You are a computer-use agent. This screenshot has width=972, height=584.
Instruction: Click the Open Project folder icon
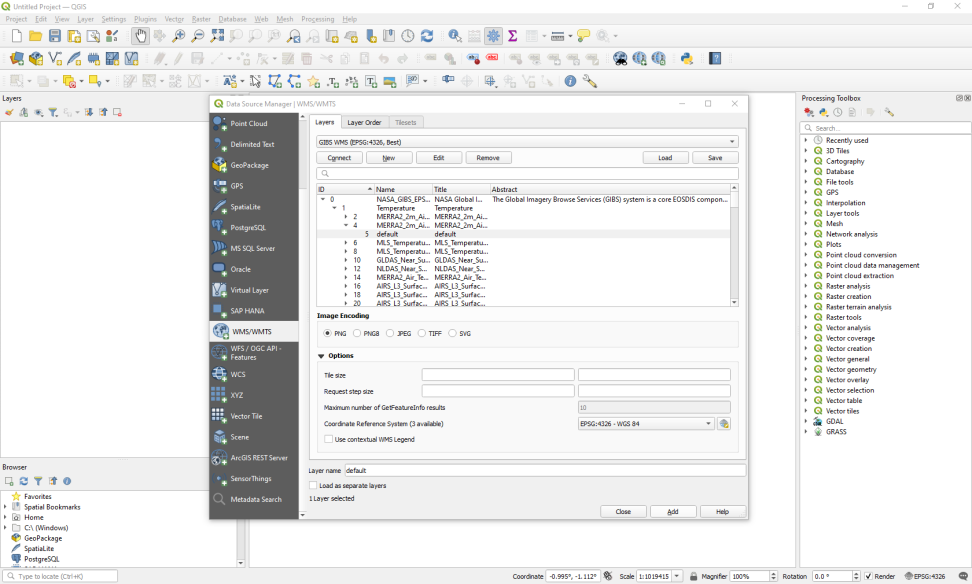pyautogui.click(x=36, y=37)
